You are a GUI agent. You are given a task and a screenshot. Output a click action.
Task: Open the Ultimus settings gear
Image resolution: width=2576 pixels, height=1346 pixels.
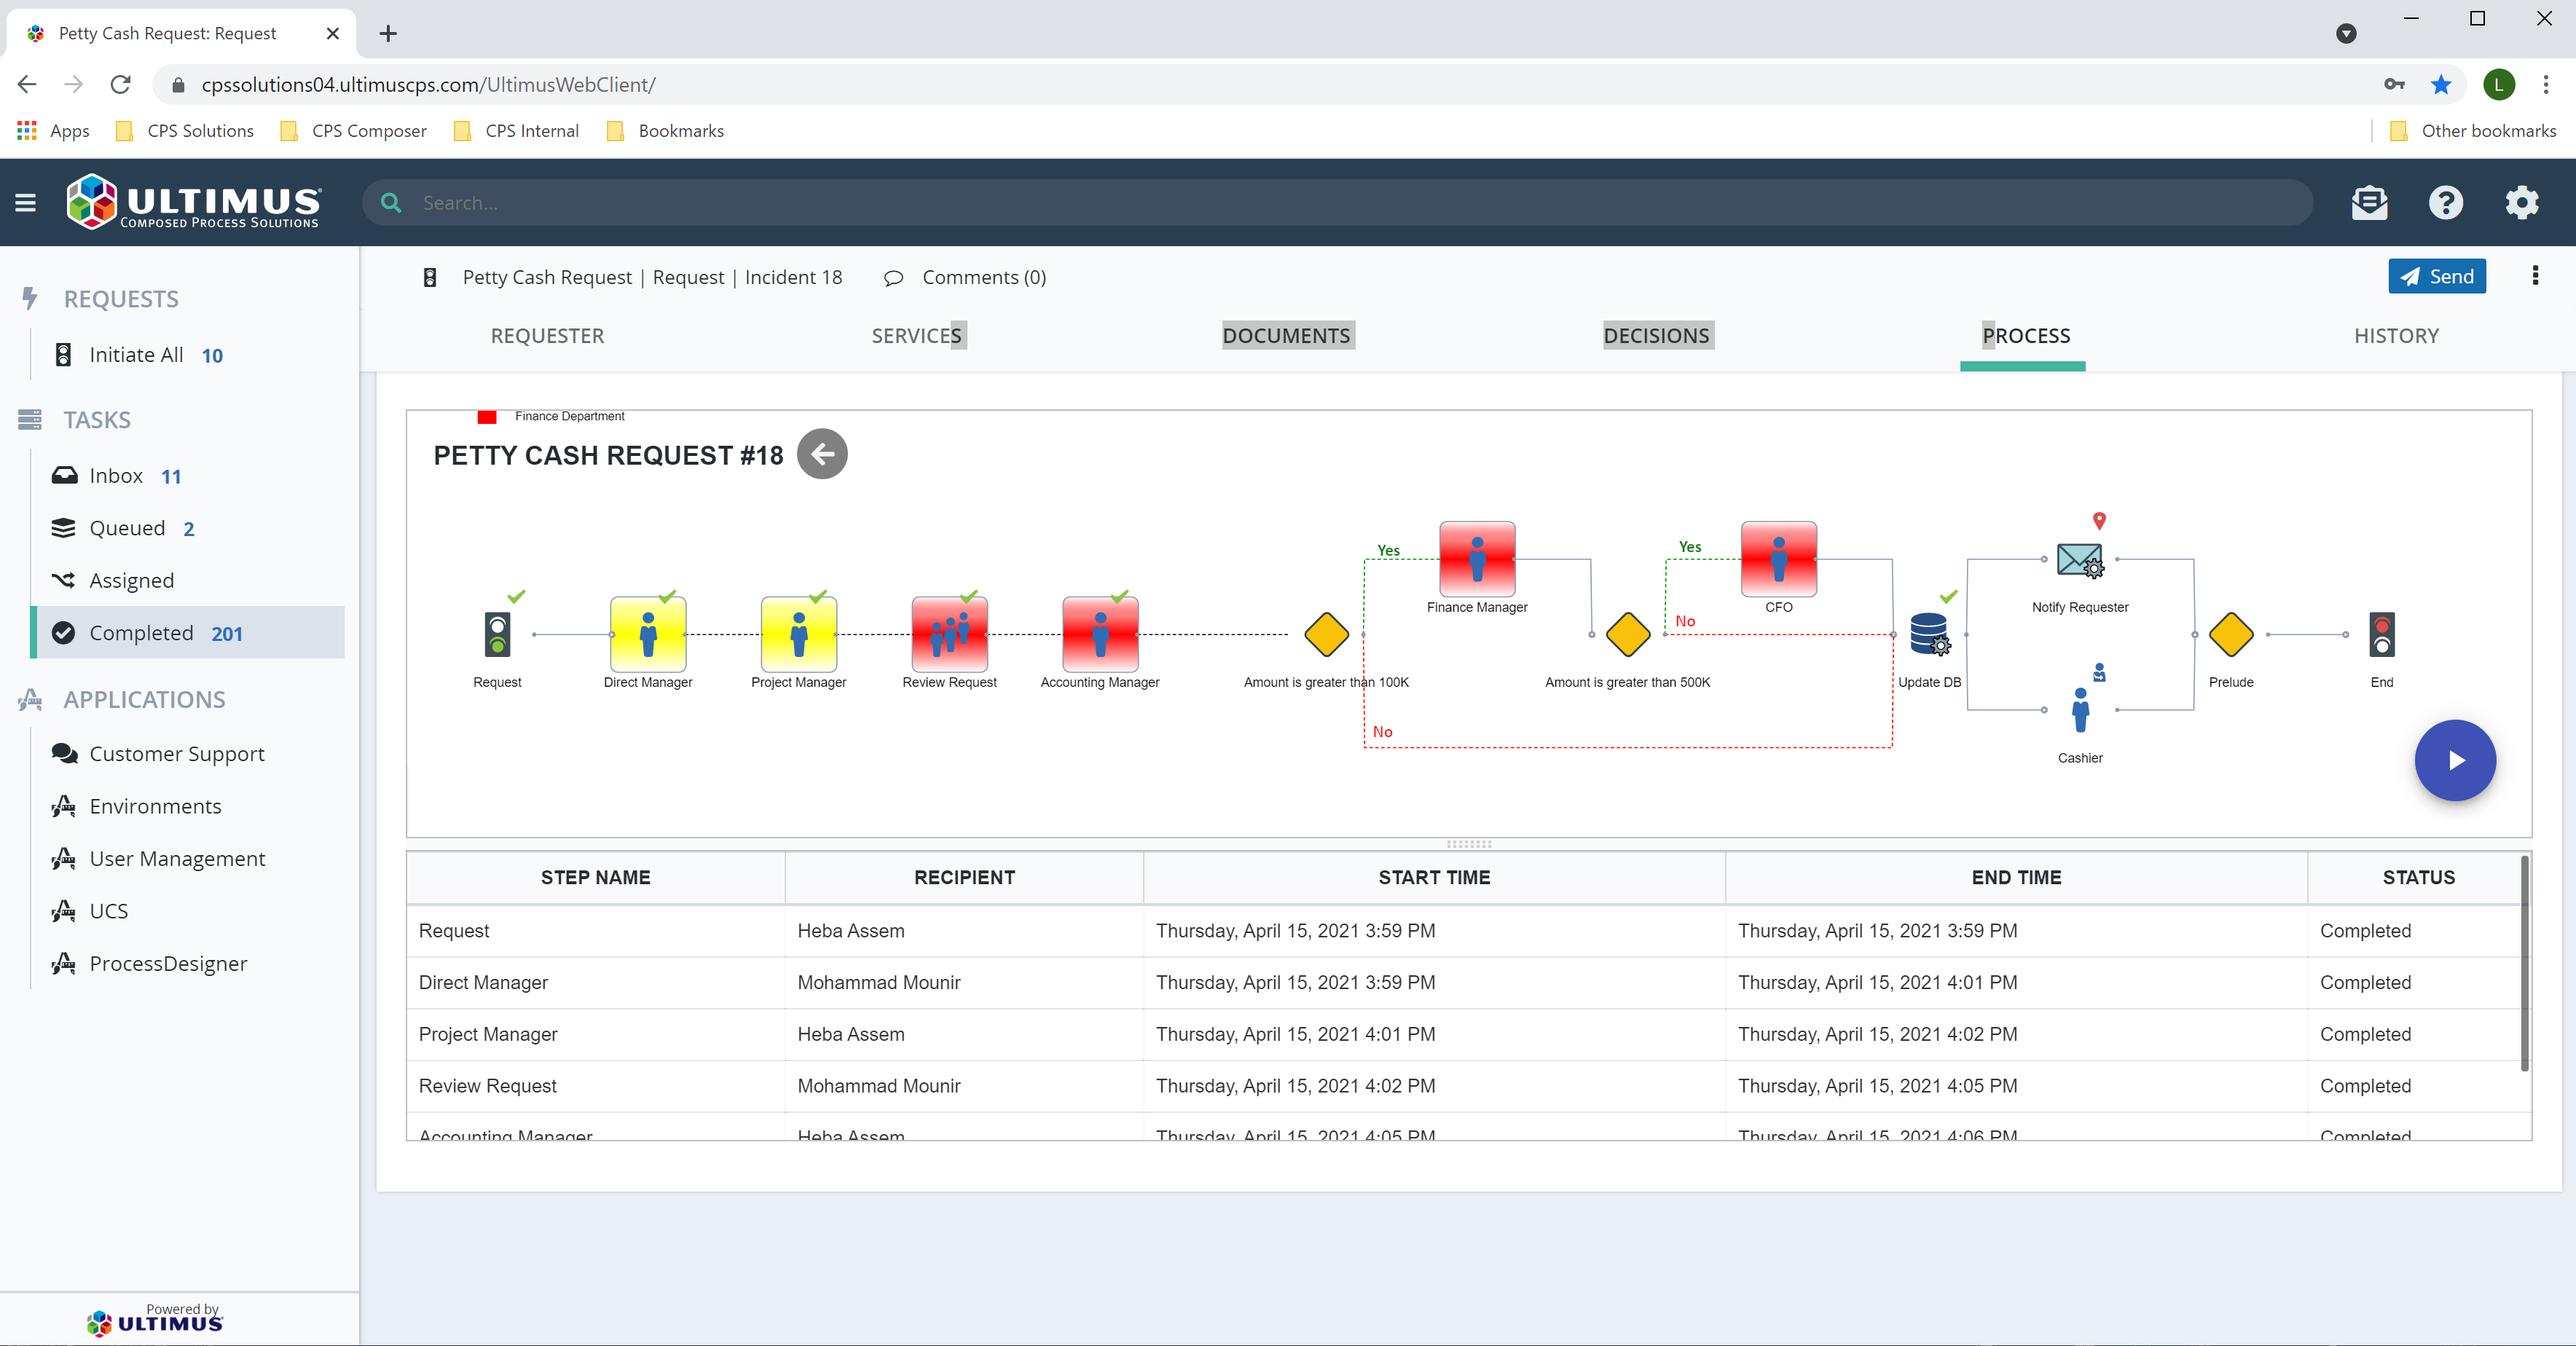[x=2521, y=202]
